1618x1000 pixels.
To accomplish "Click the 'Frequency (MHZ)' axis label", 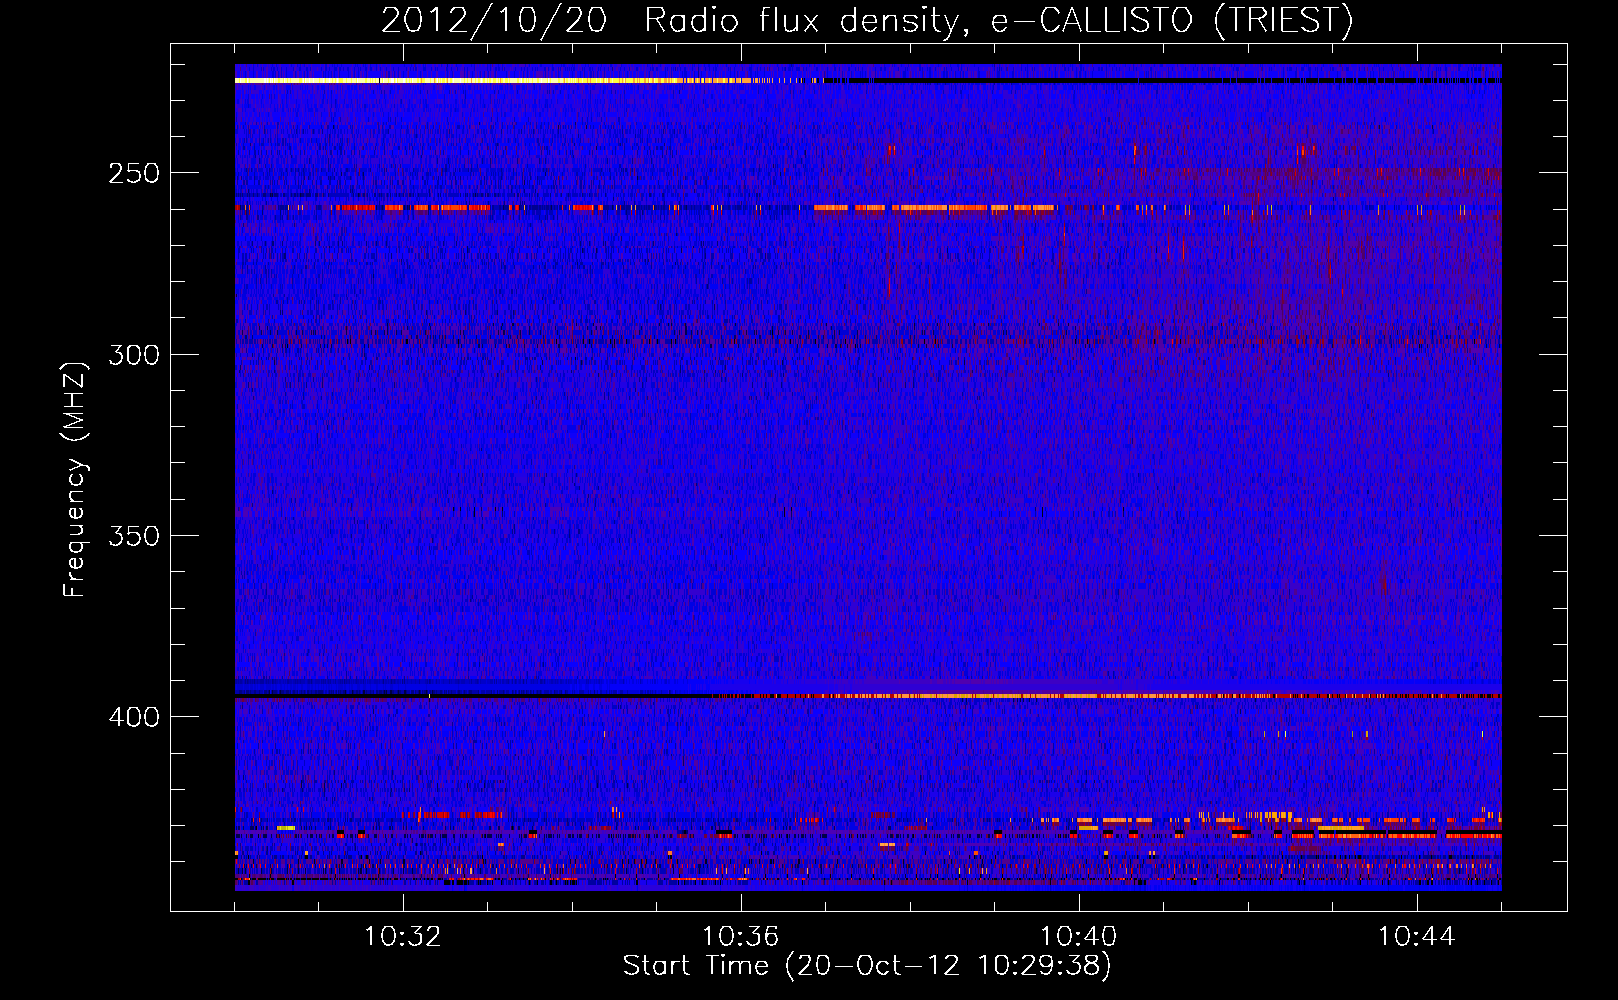I will coord(76,479).
